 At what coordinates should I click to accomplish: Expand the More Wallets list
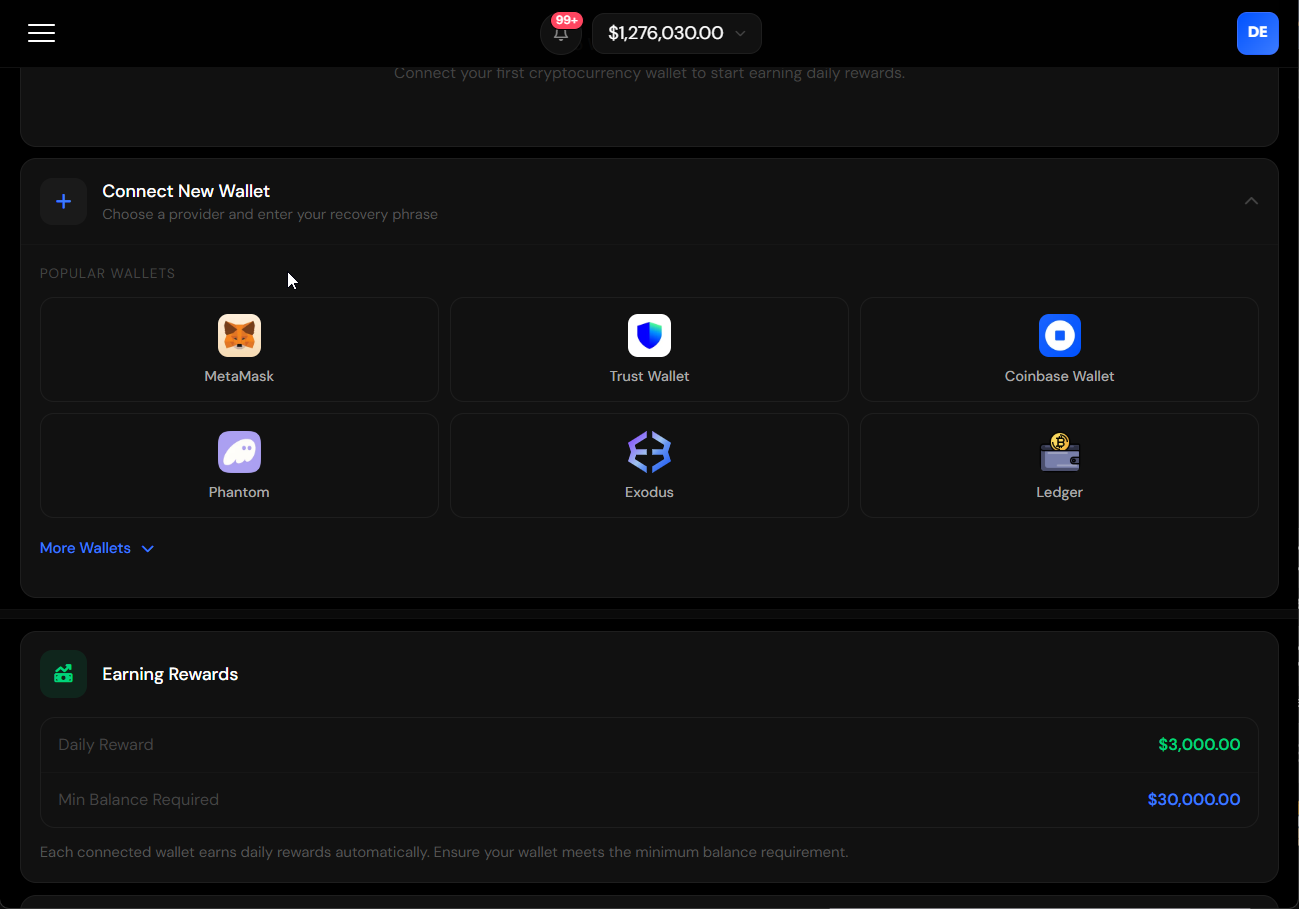pos(97,548)
